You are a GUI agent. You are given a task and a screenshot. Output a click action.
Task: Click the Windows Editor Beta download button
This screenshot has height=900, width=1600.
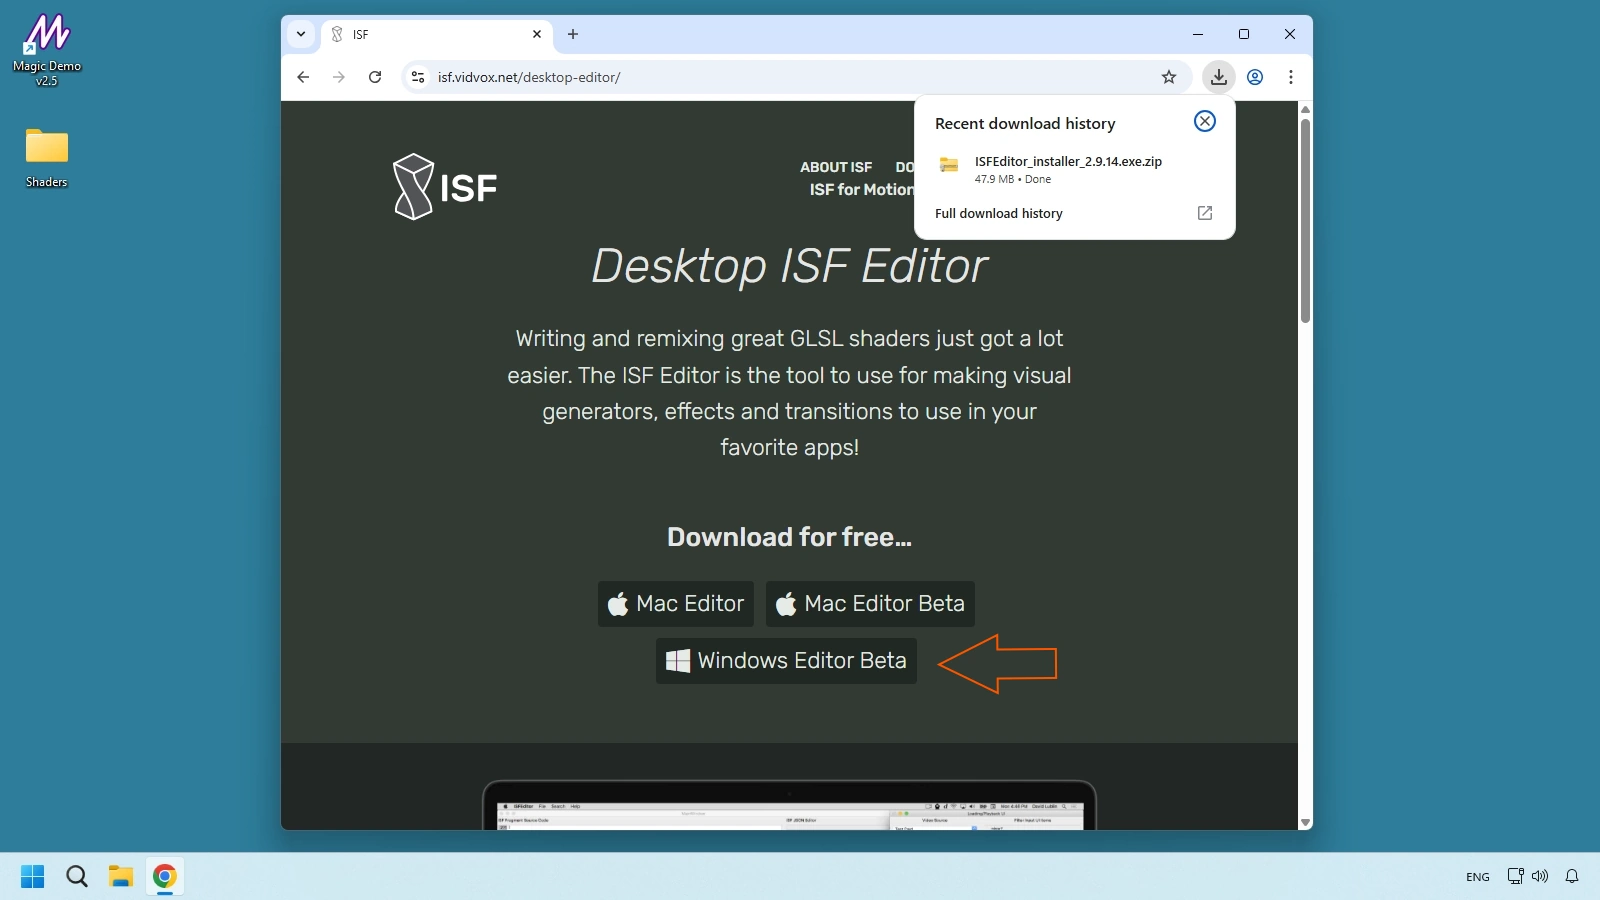786,661
